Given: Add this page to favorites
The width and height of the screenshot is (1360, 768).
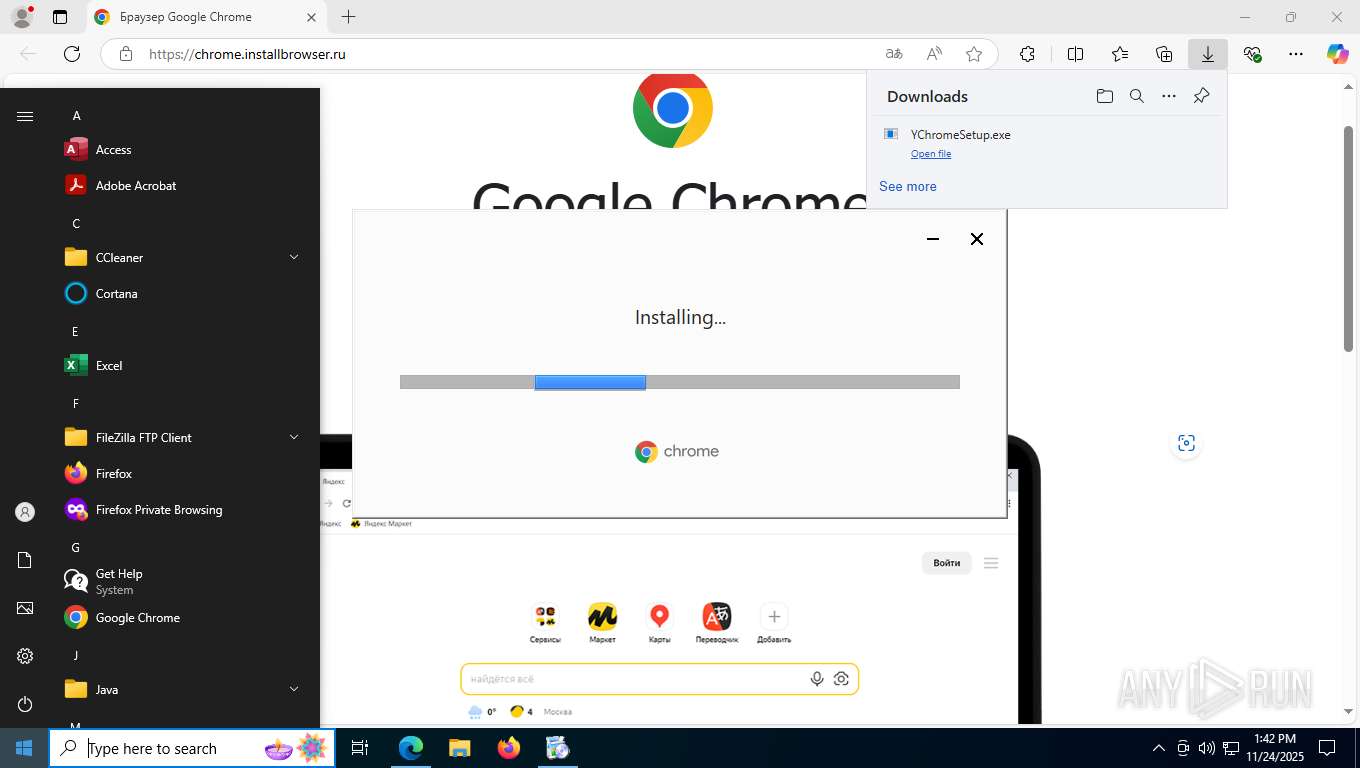Looking at the screenshot, I should click(x=974, y=54).
